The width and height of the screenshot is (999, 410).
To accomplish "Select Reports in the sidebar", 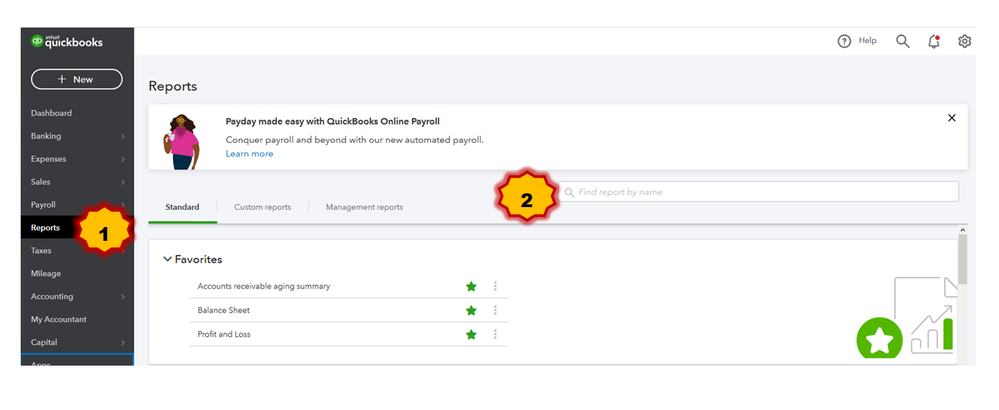I will pos(45,228).
